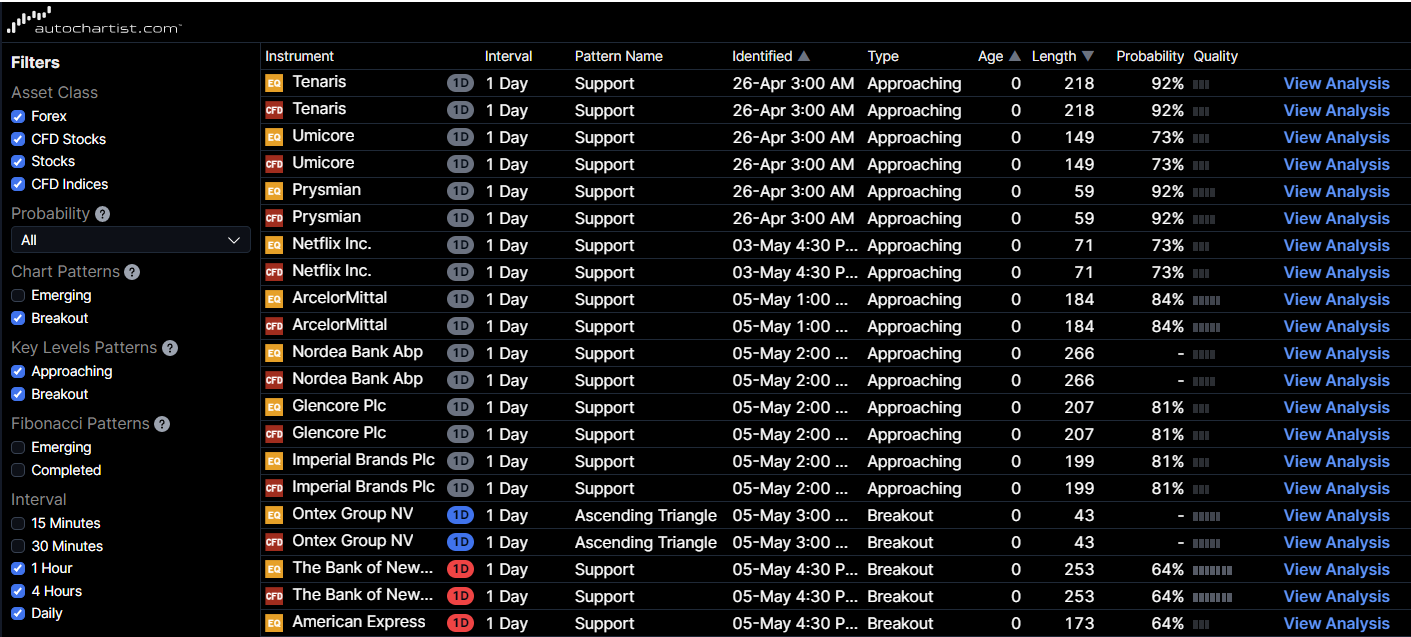This screenshot has width=1411, height=637.
Task: Sort by the Probability column header
Action: tap(1150, 56)
